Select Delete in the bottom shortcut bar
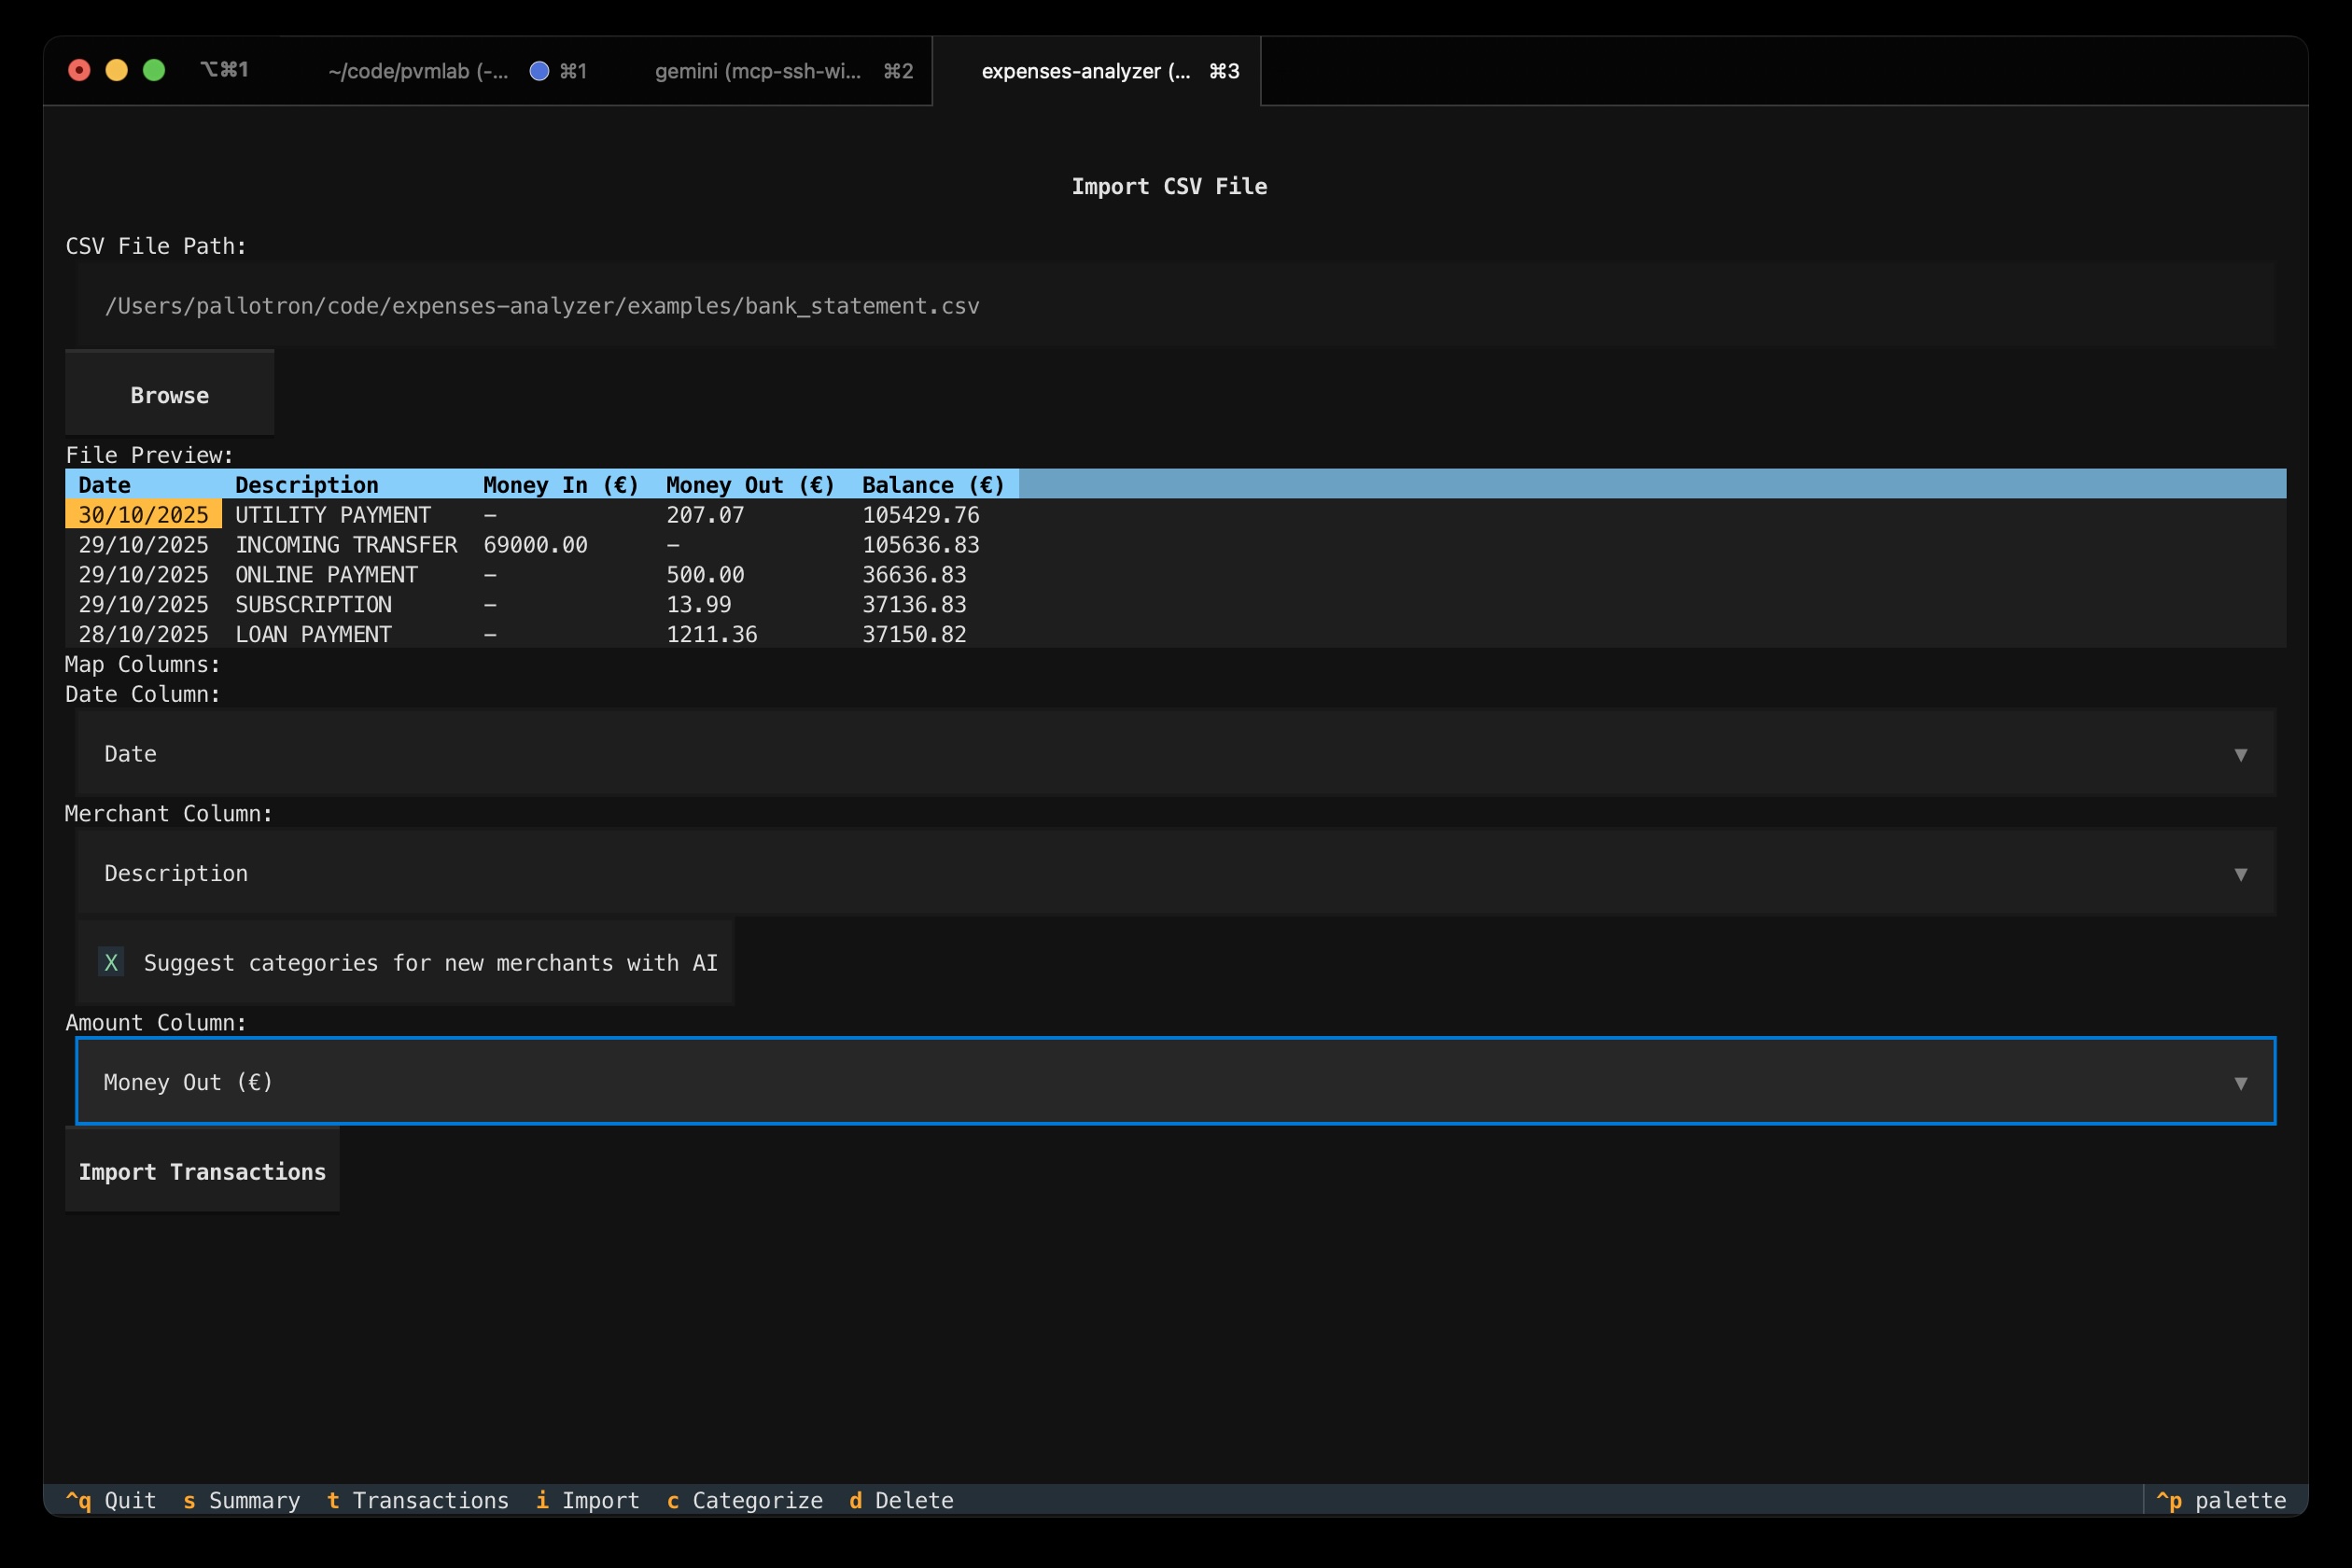This screenshot has width=2352, height=1568. (x=899, y=1500)
